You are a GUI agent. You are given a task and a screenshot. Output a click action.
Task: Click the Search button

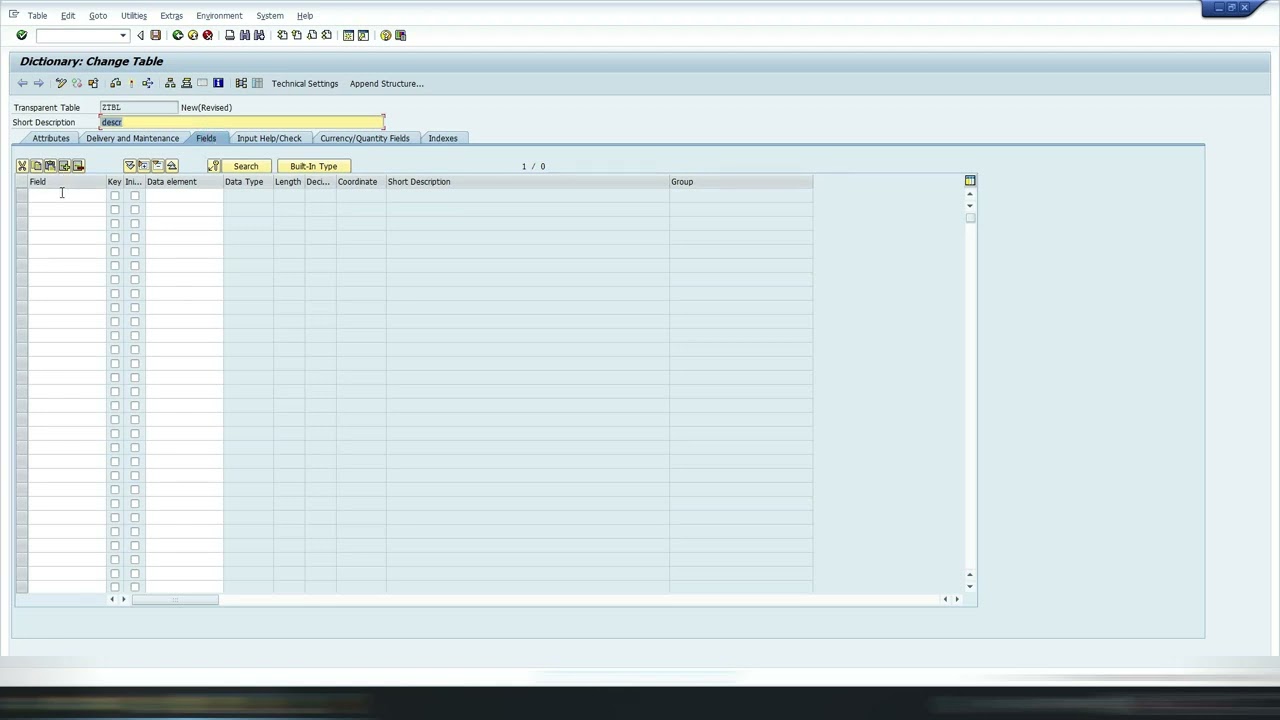point(246,166)
